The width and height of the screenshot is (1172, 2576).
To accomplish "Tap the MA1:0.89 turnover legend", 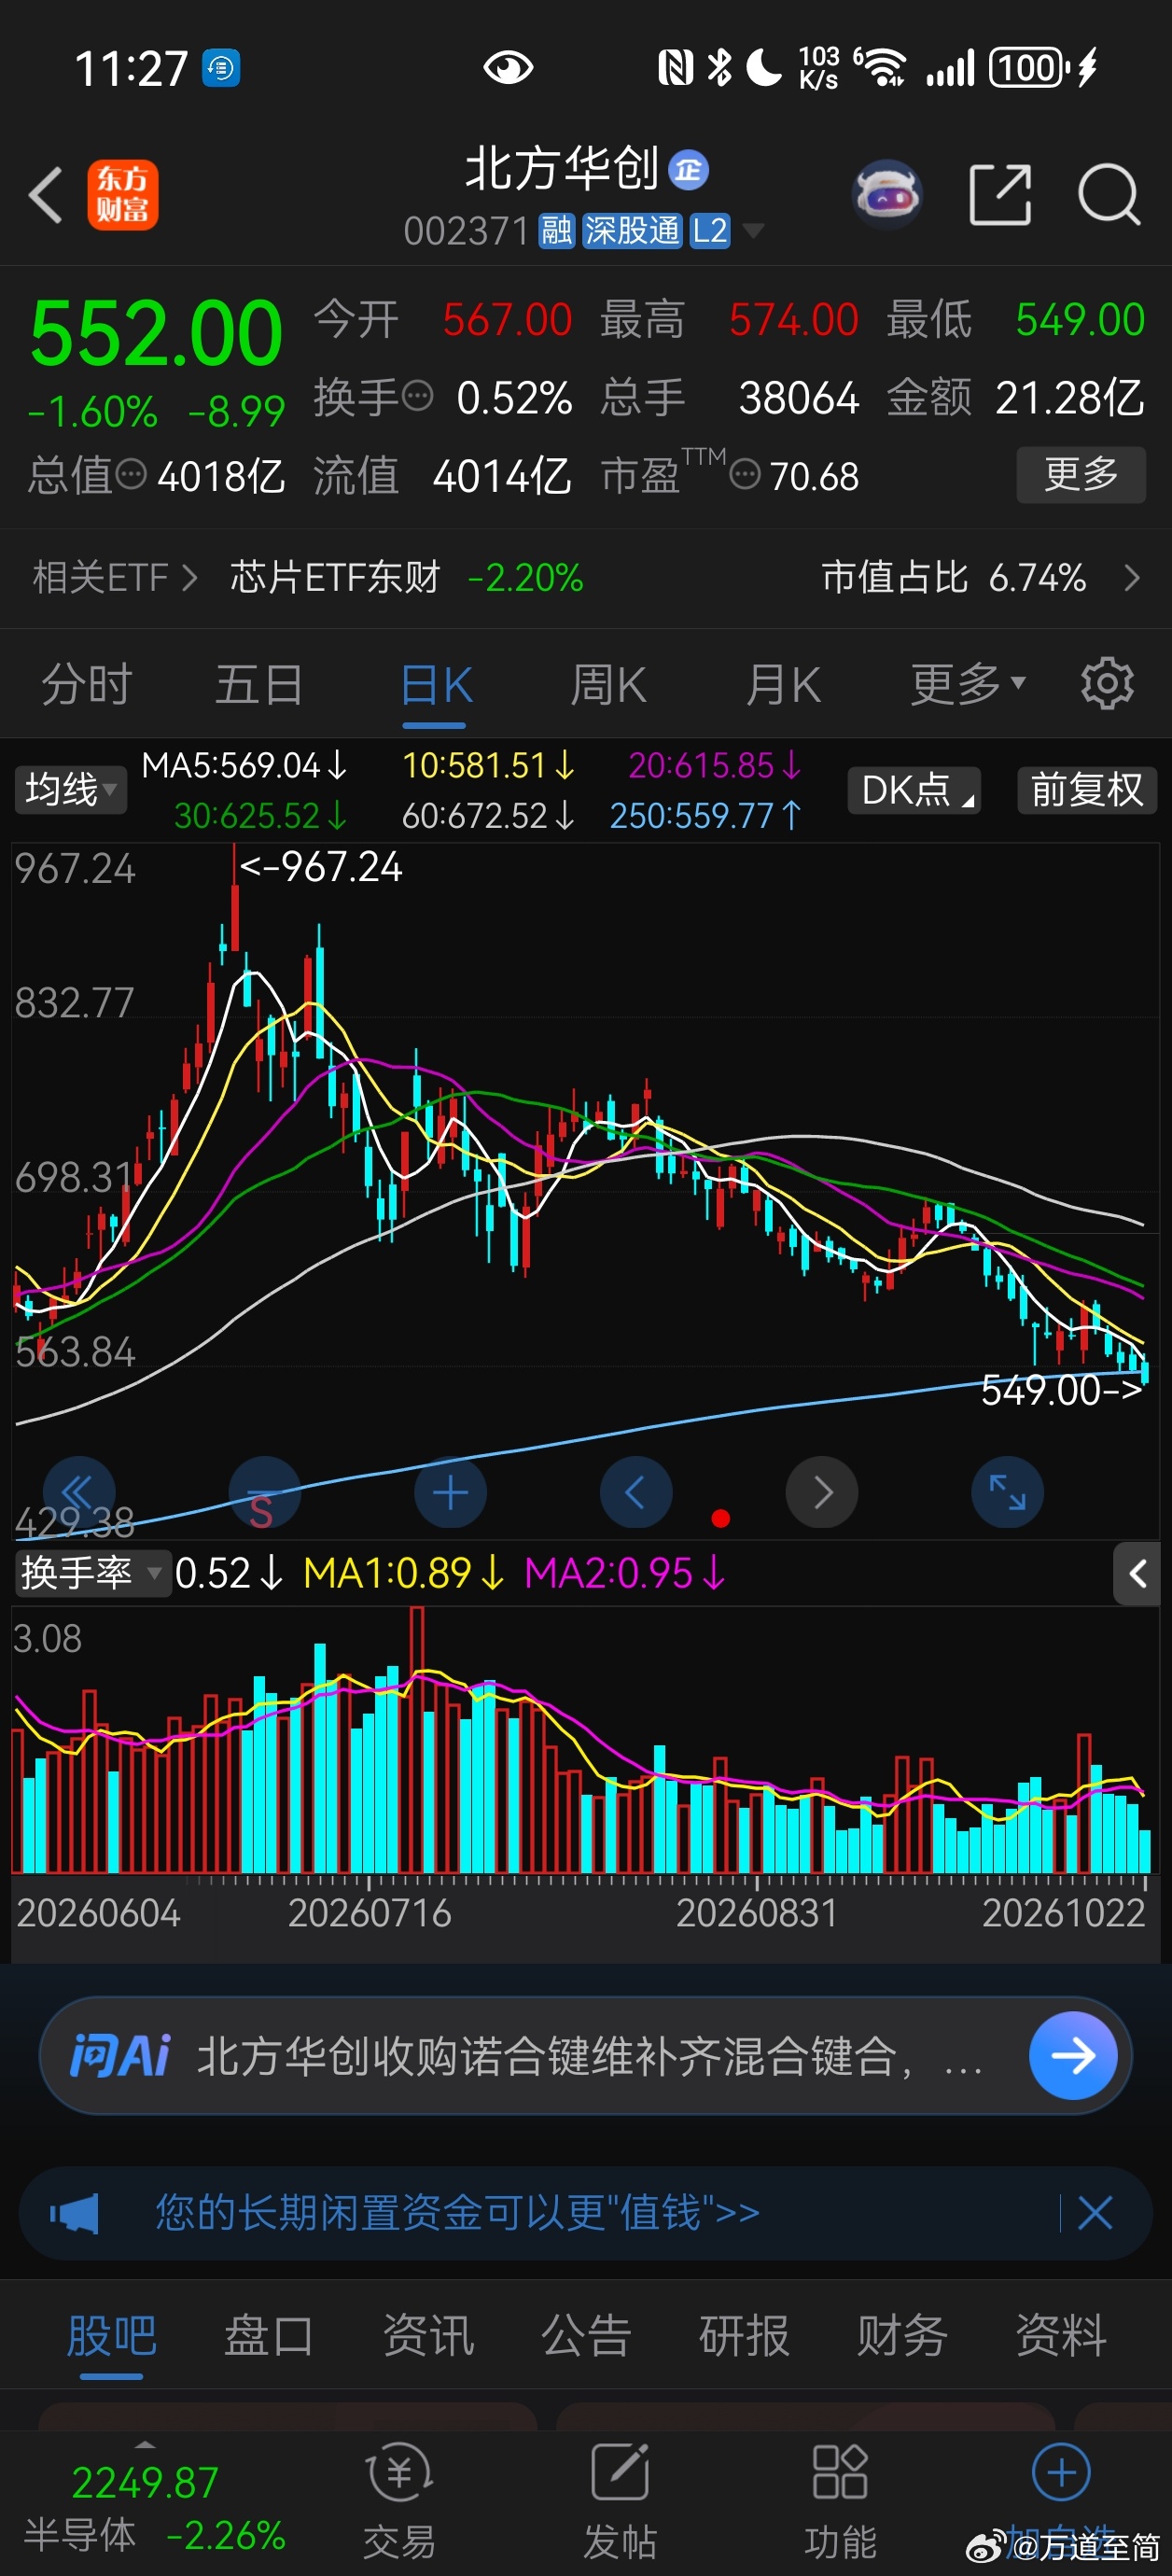I will pyautogui.click(x=404, y=1573).
